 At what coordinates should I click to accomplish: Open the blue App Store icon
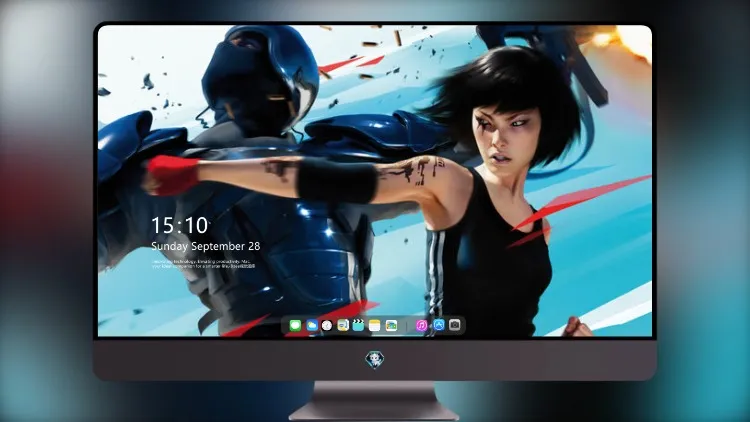click(439, 325)
